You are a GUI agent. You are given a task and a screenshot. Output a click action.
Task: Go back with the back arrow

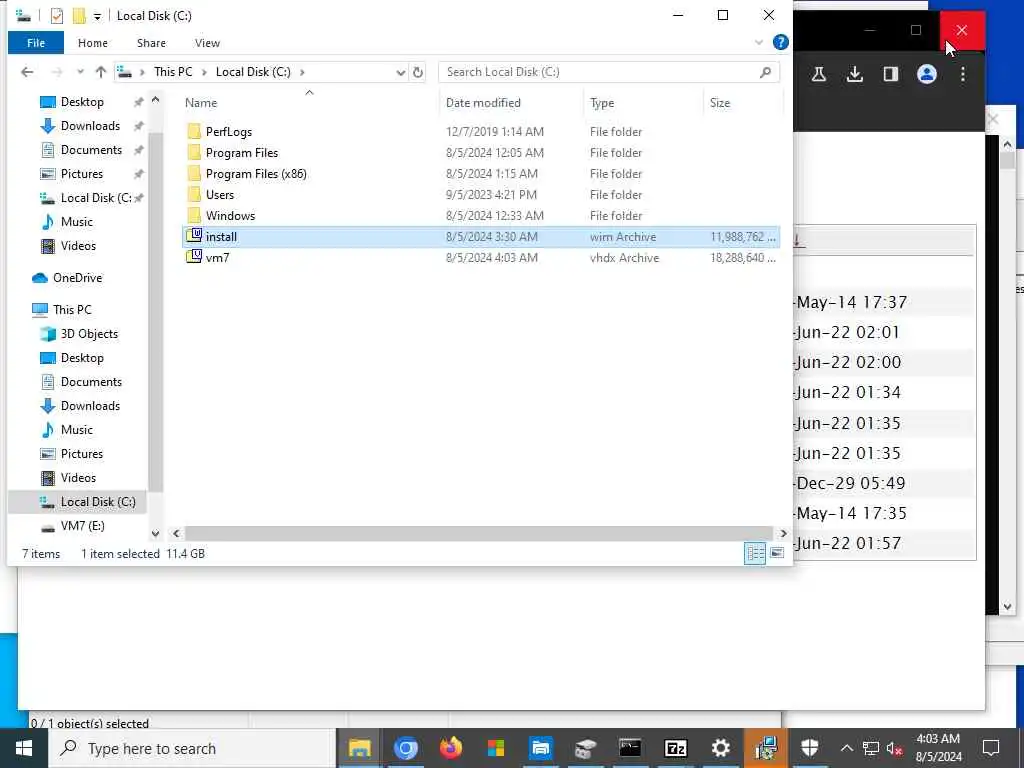tap(27, 72)
